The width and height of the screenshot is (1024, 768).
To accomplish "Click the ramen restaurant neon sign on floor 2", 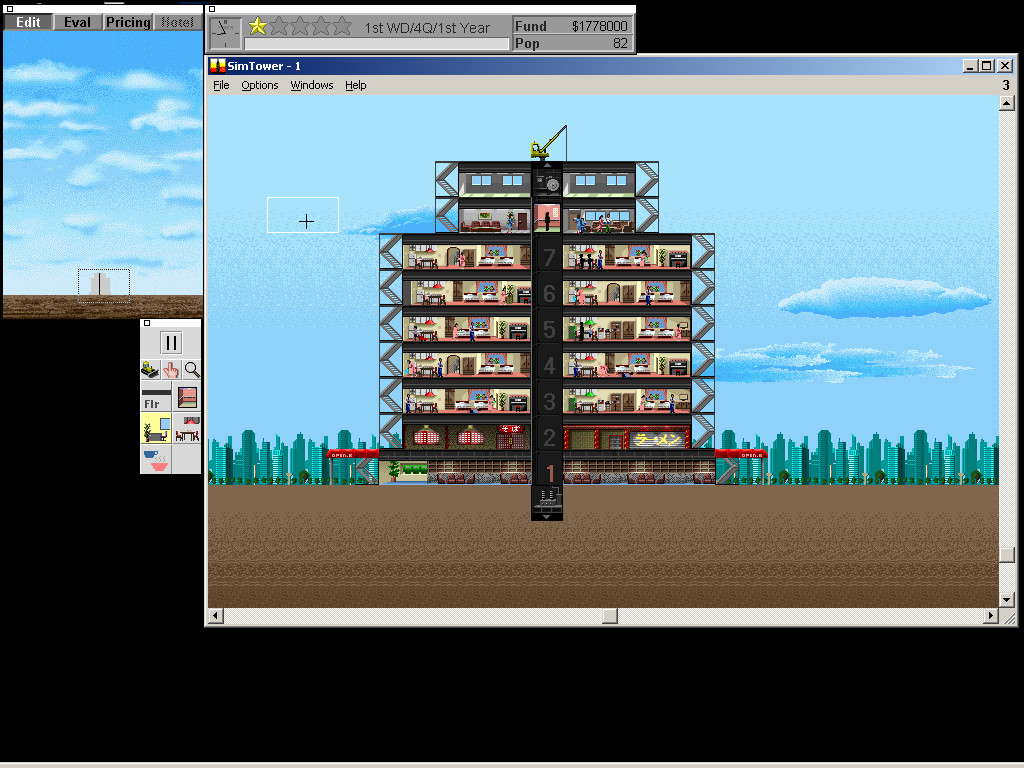I will click(x=658, y=440).
